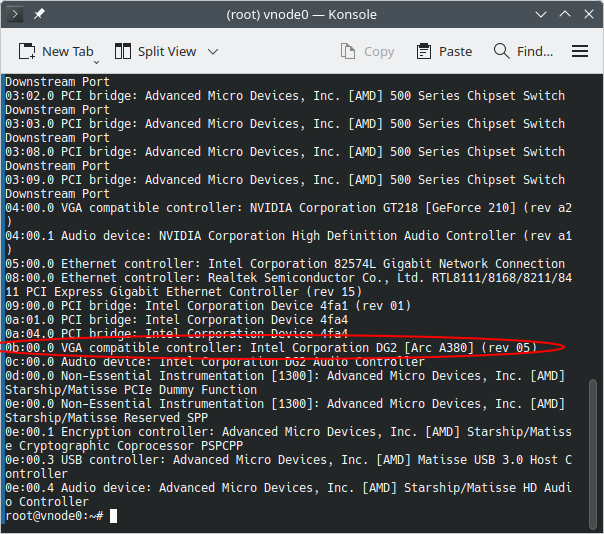Maximize the Konsole window
Image resolution: width=604 pixels, height=534 pixels.
click(x=565, y=14)
